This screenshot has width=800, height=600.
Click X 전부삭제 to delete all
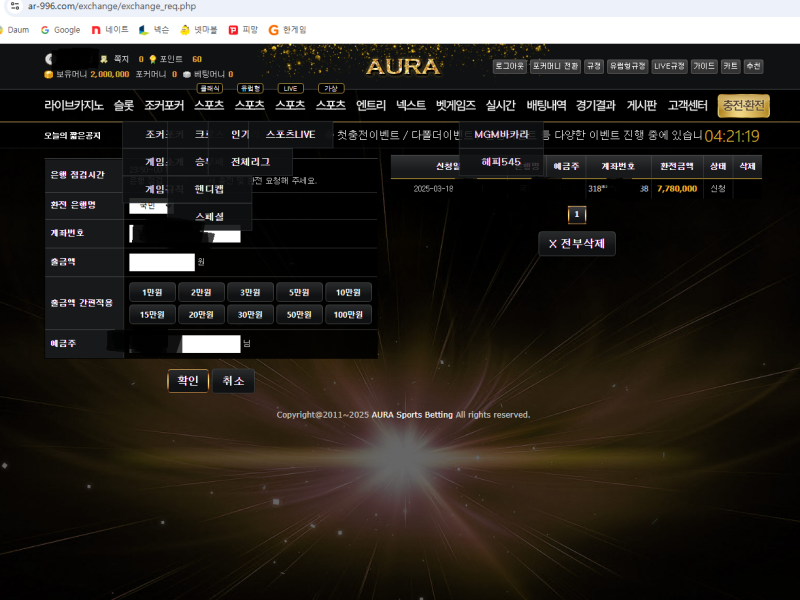click(576, 244)
